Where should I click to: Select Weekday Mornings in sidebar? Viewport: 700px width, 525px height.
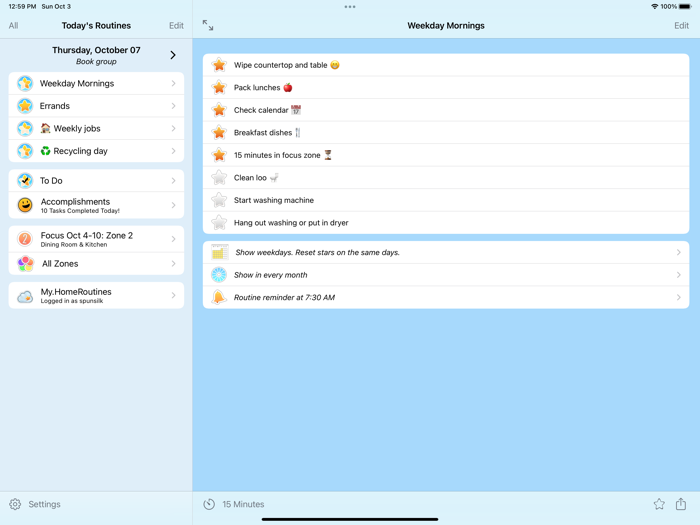[x=96, y=83]
